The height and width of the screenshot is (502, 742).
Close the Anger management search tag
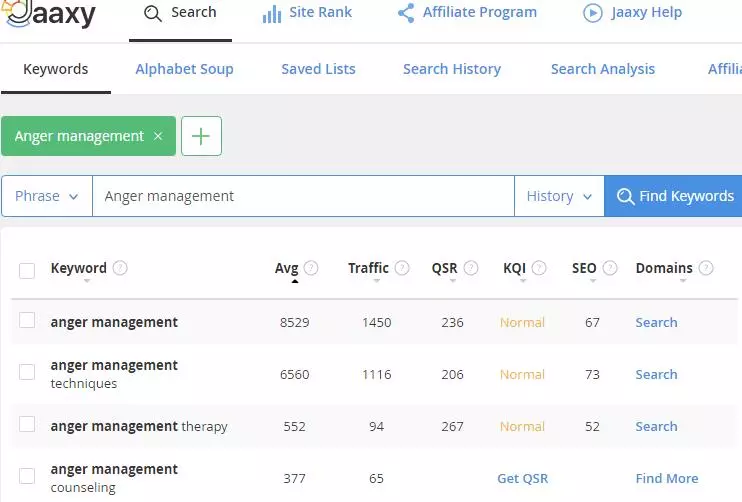pyautogui.click(x=158, y=136)
